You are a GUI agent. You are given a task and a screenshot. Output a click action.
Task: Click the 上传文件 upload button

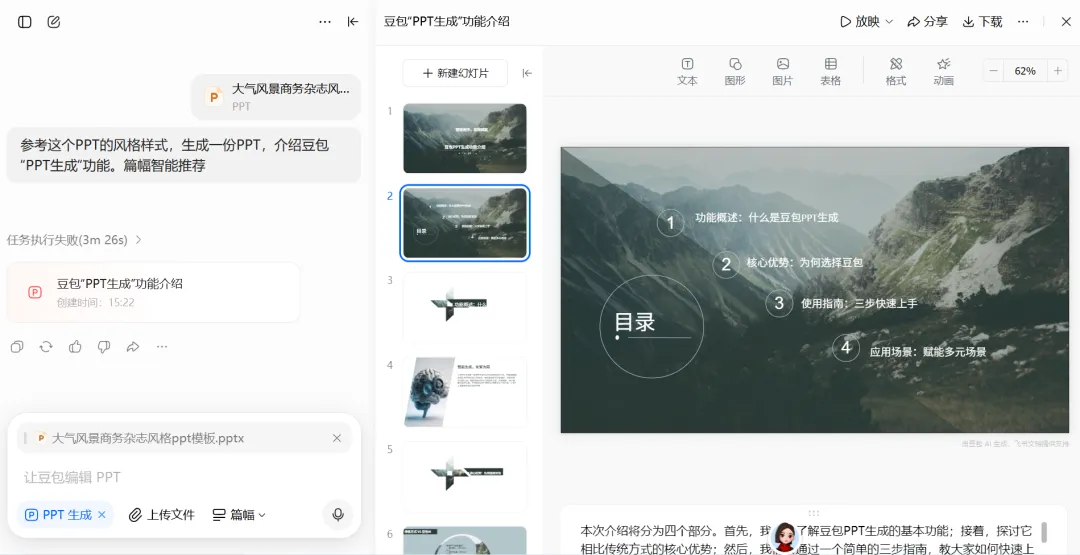tap(162, 514)
